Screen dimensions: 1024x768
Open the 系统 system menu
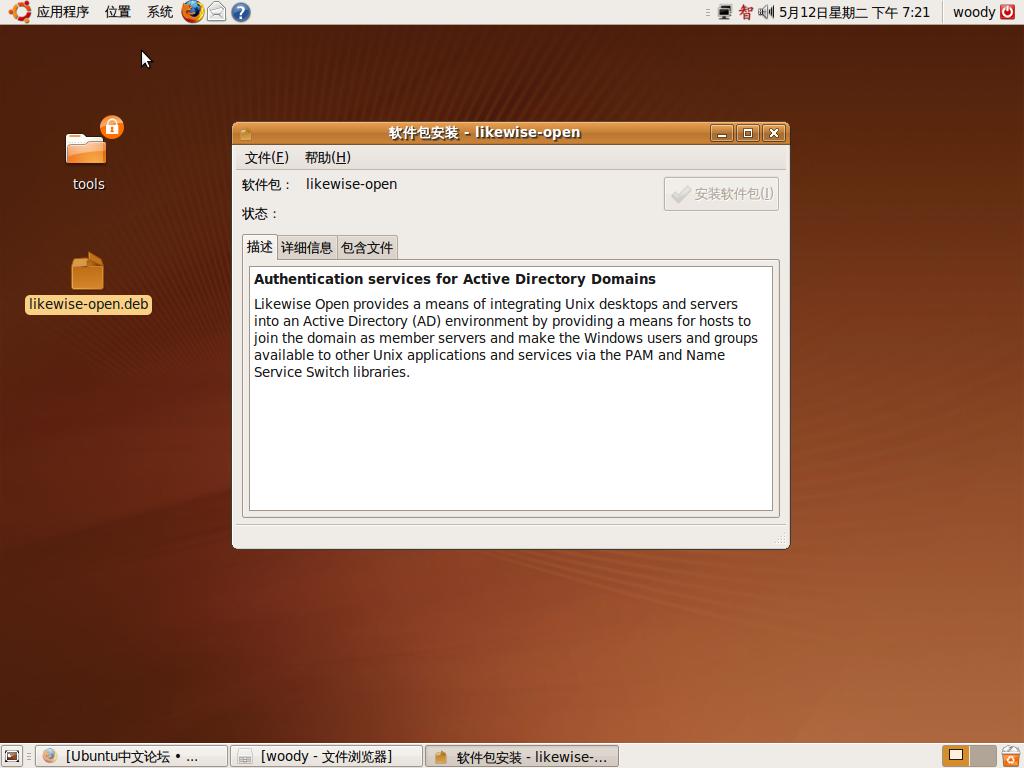click(159, 12)
